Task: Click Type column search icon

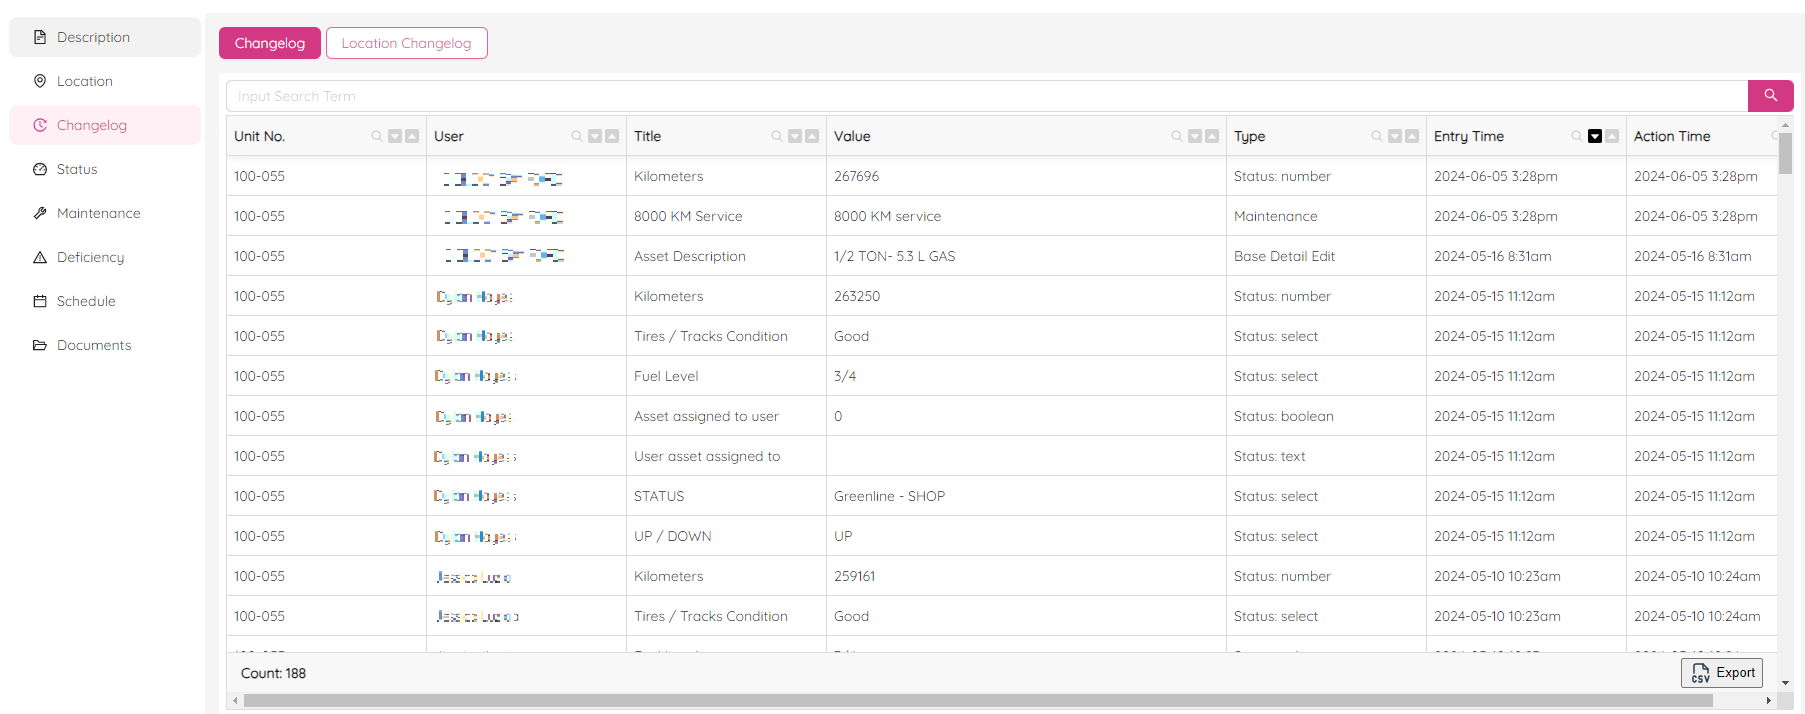Action: click(1377, 137)
